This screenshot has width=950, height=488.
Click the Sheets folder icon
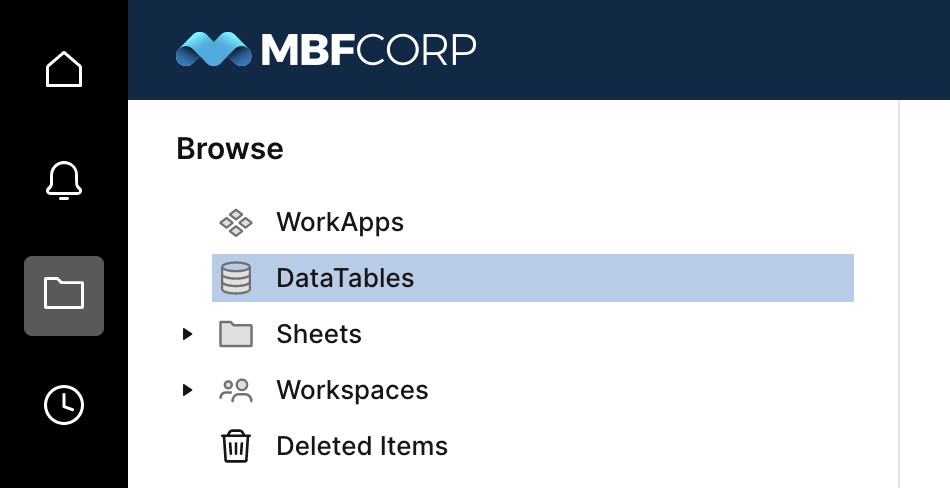tap(236, 334)
